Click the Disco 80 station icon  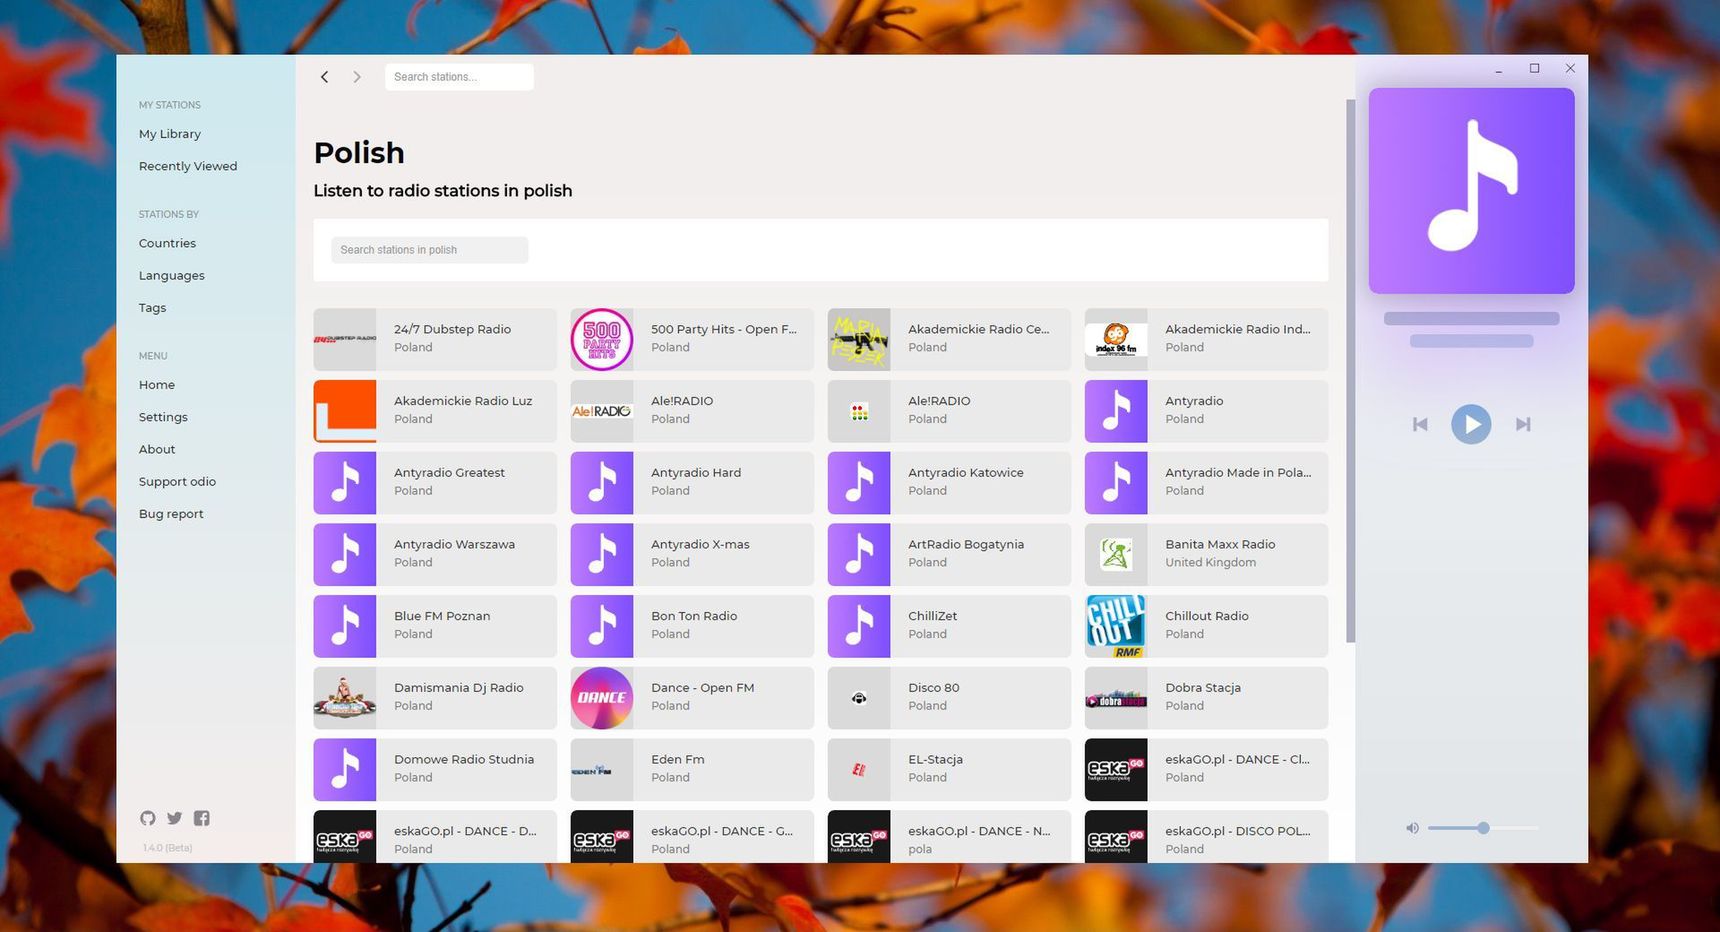(859, 698)
